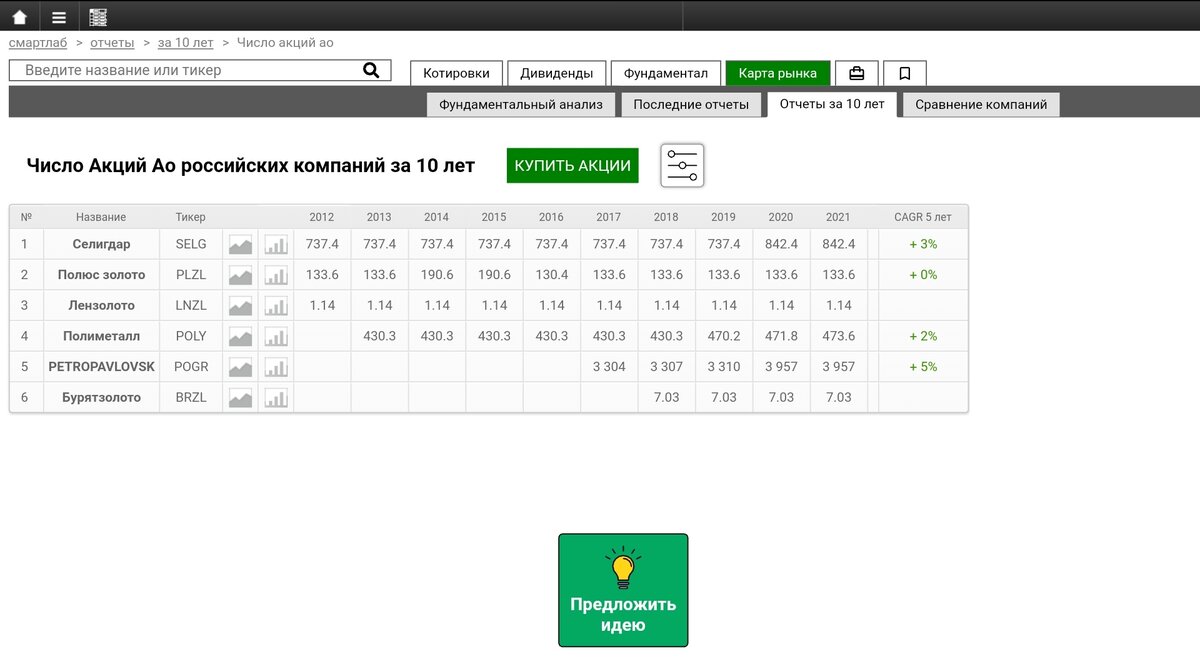Open the Дивиденды tab
This screenshot has height=669, width=1200.
click(x=556, y=73)
